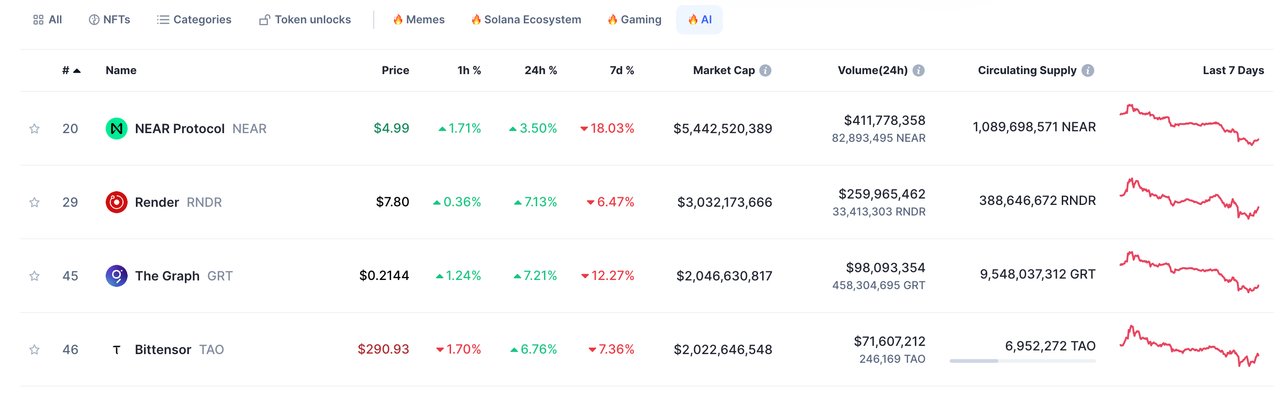Star NEAR Protocol to add to watchlist
The image size is (1280, 398).
pyautogui.click(x=34, y=129)
